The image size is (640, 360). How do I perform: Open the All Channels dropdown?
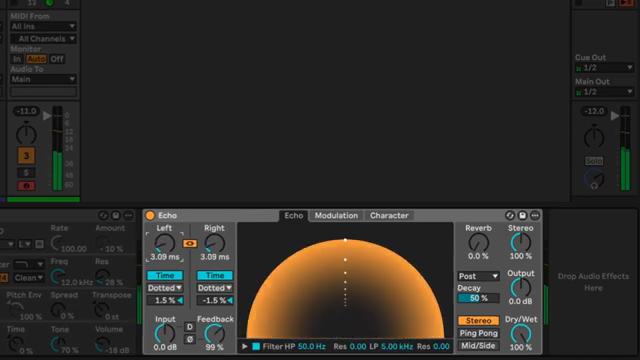(x=43, y=39)
